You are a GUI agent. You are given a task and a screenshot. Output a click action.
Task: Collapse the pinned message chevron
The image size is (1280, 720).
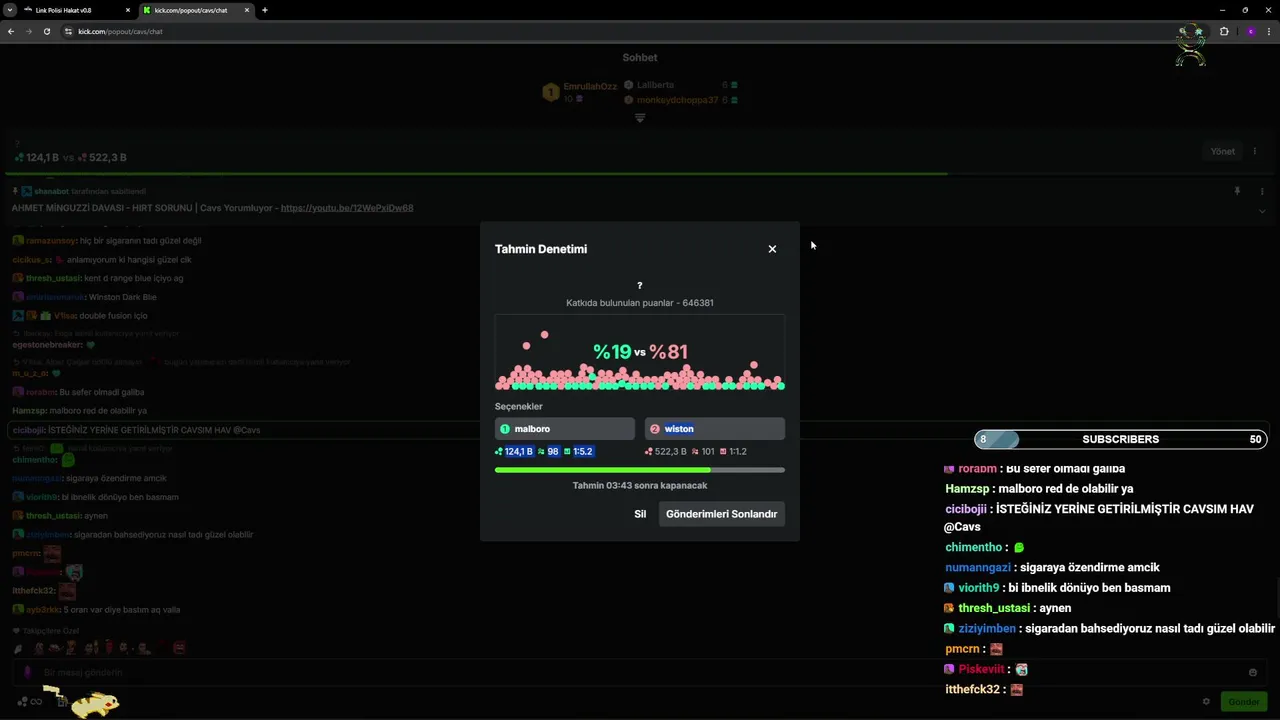coord(1261,211)
